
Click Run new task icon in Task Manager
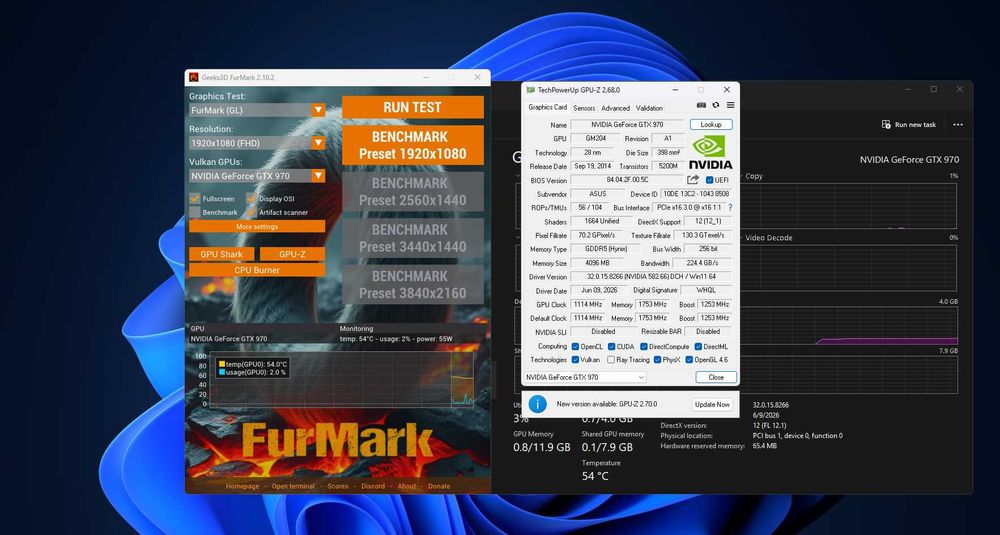pyautogui.click(x=886, y=124)
